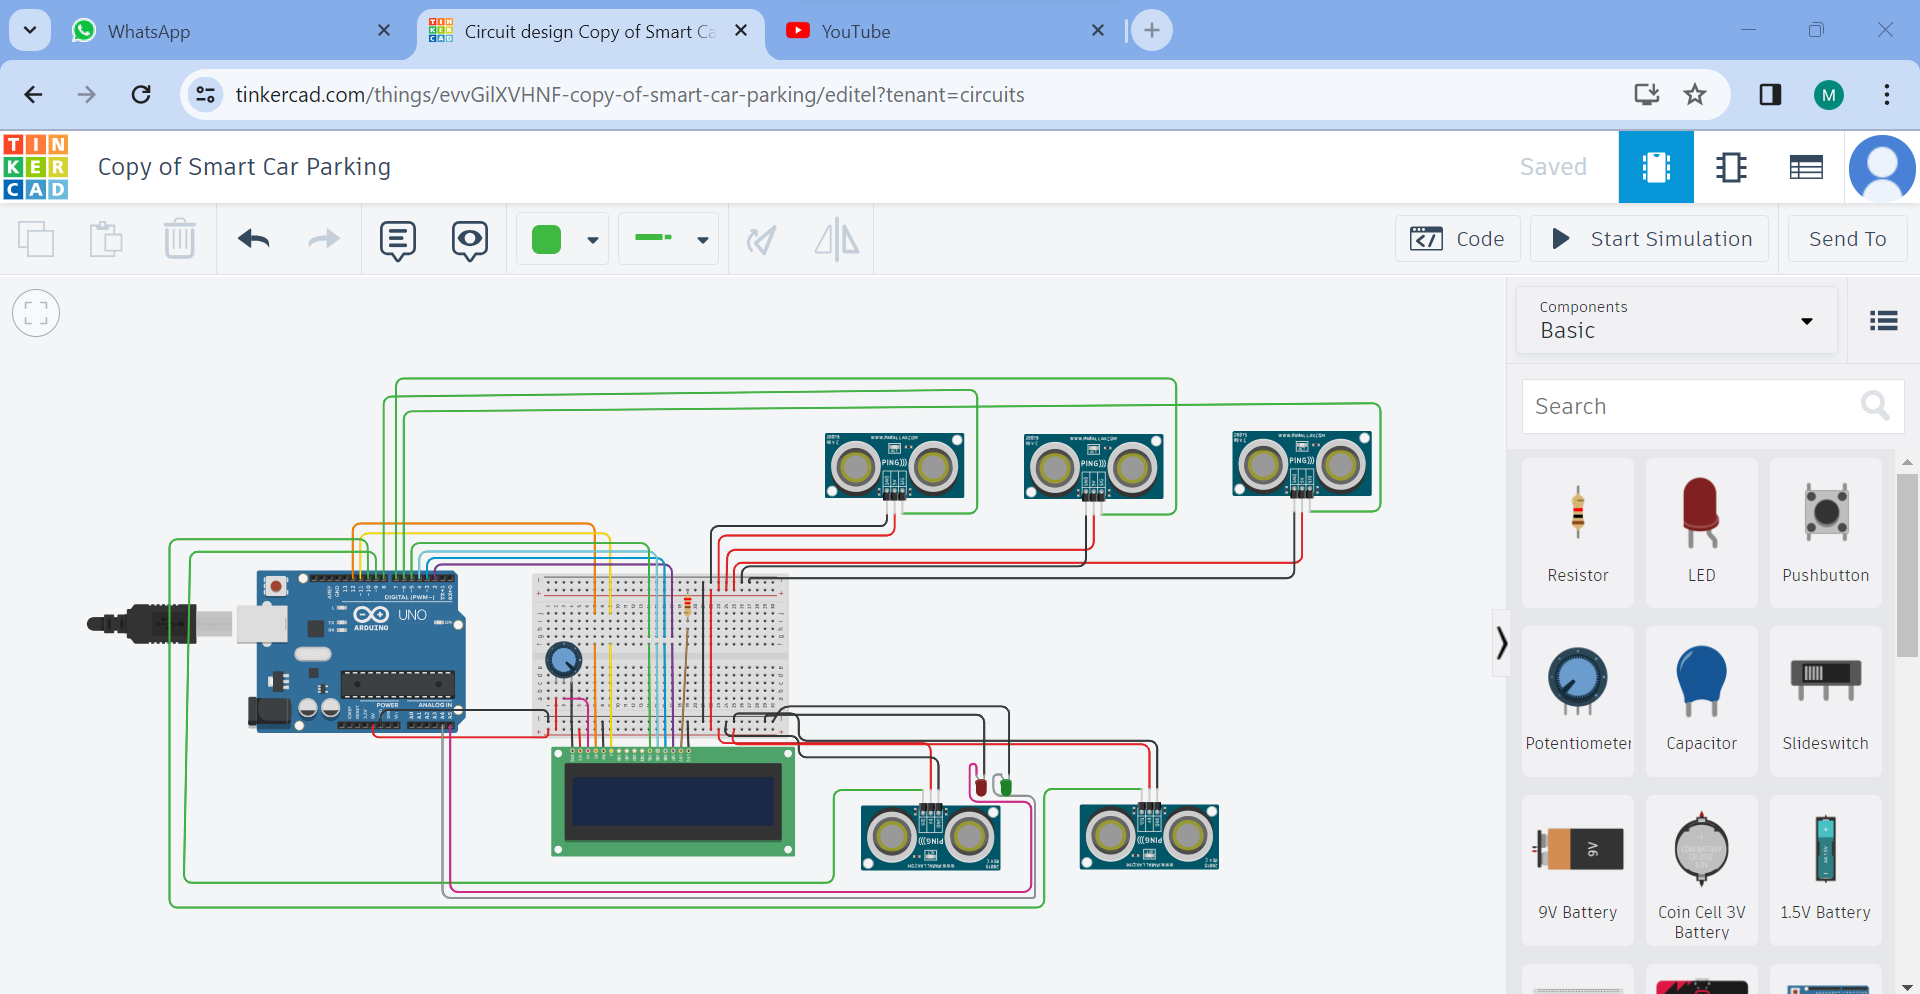
Task: Open the Notes tool
Action: click(x=397, y=240)
